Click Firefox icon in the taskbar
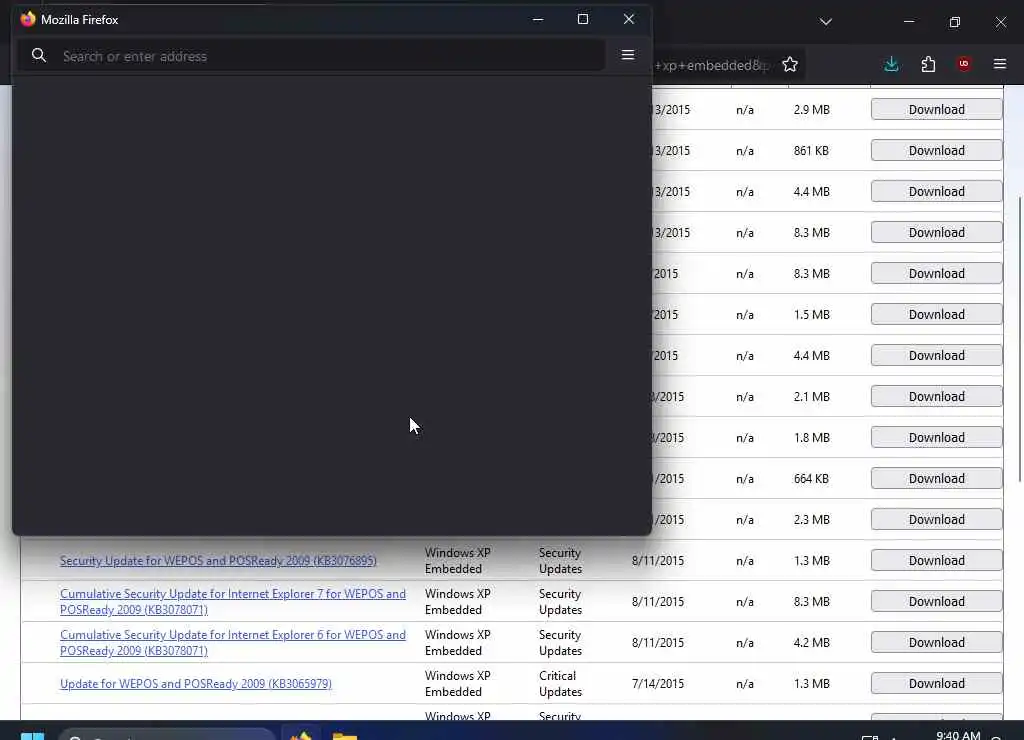 301,735
